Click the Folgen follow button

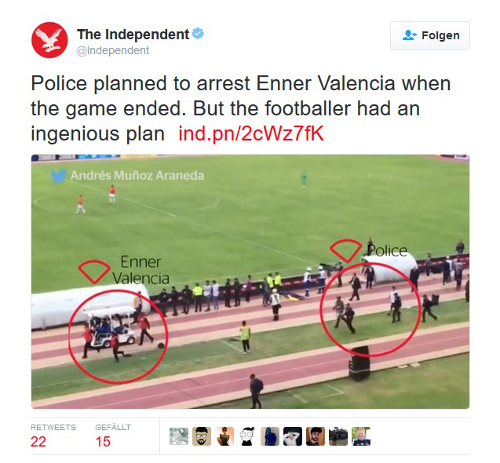pos(430,36)
